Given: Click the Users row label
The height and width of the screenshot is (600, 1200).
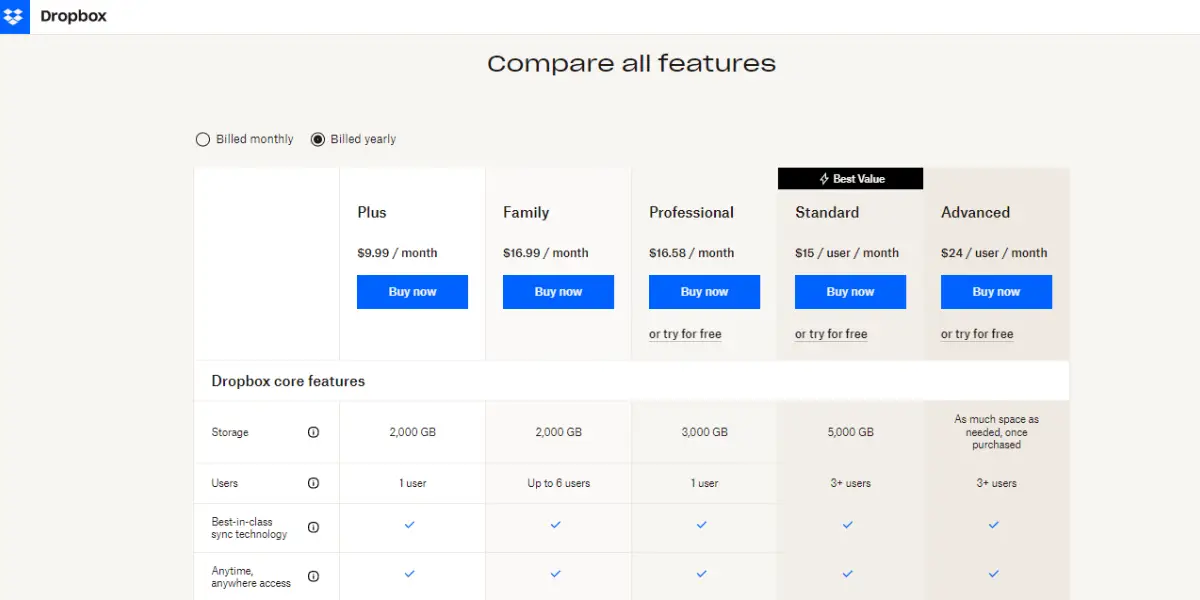Looking at the screenshot, I should pos(225,483).
